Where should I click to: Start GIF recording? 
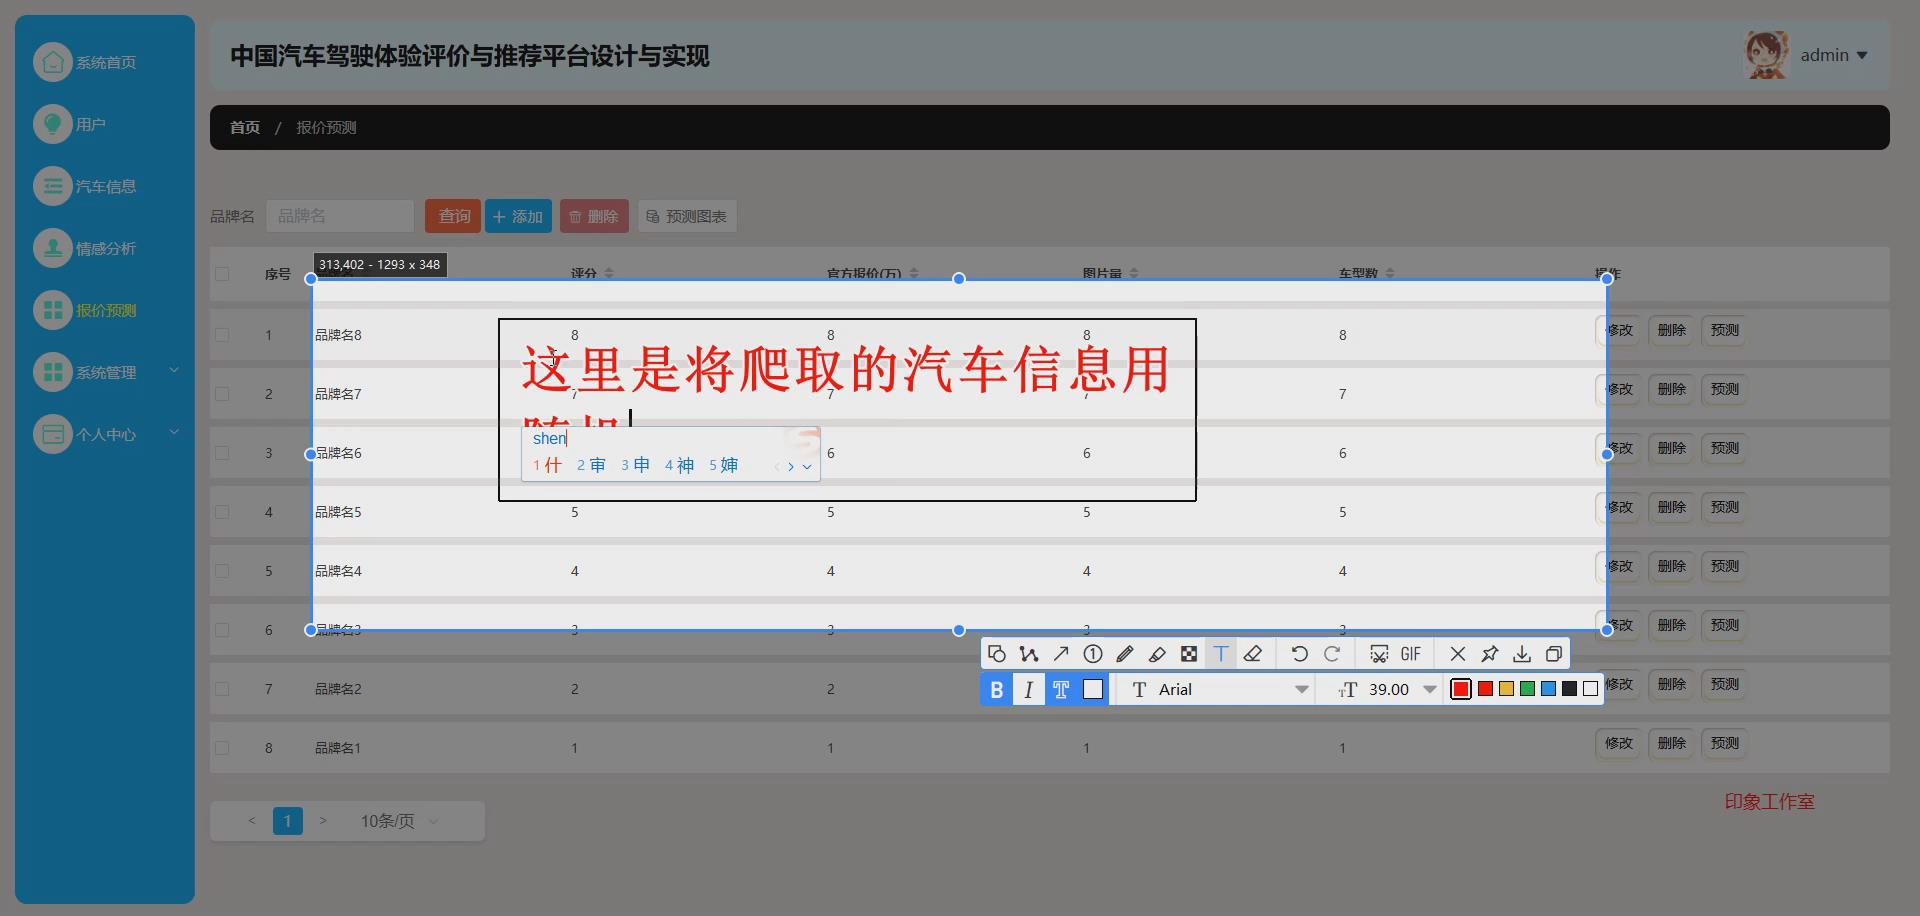tap(1410, 653)
